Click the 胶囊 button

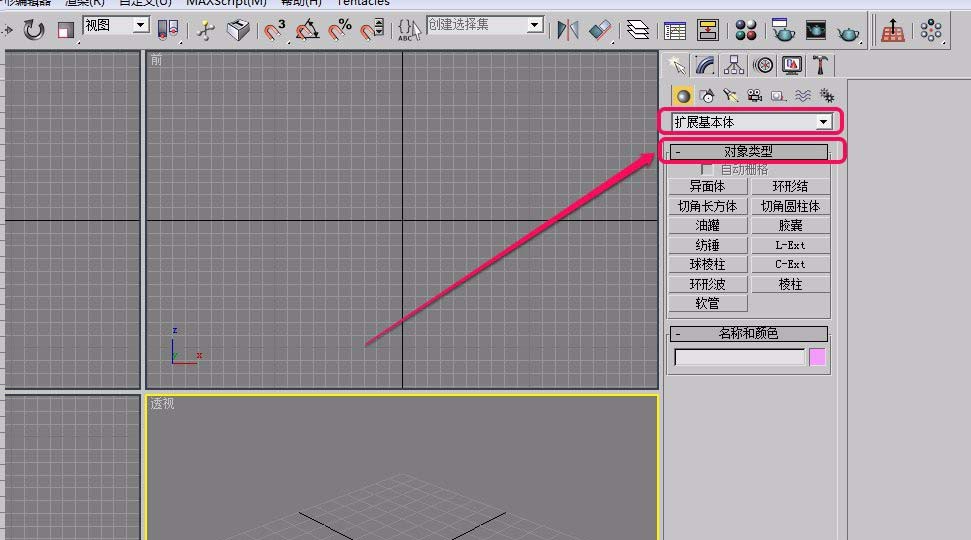(x=790, y=225)
